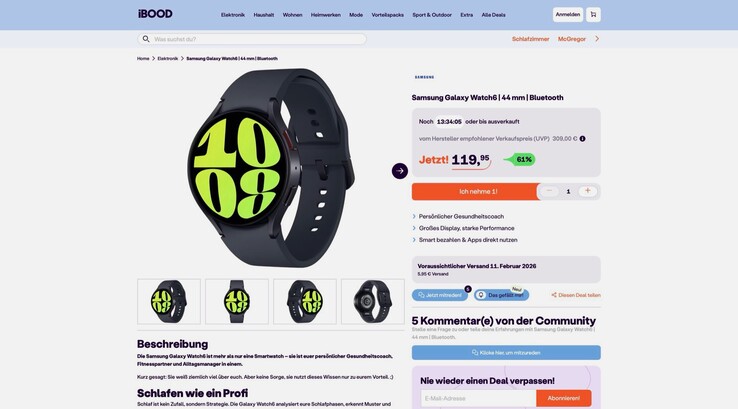The image size is (738, 409).
Task: Select the Alle Deals menu item
Action: pyautogui.click(x=493, y=15)
